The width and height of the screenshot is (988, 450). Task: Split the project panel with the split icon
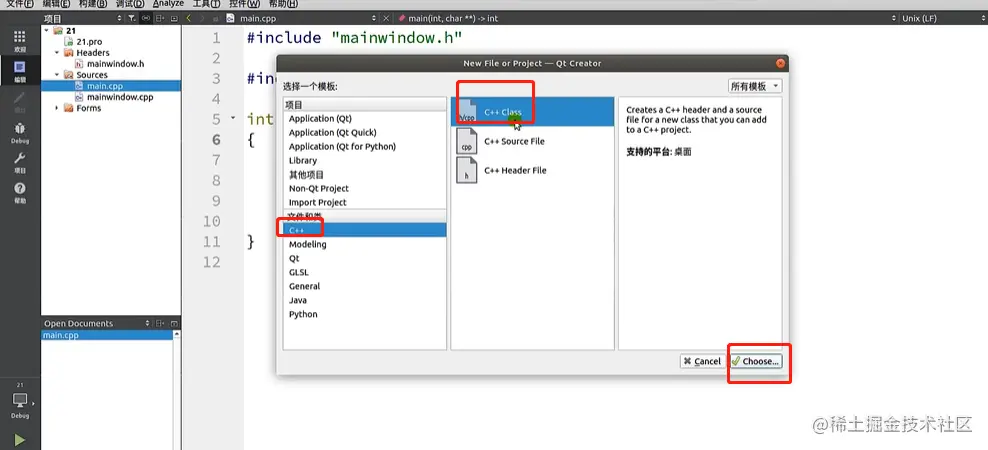coord(160,18)
